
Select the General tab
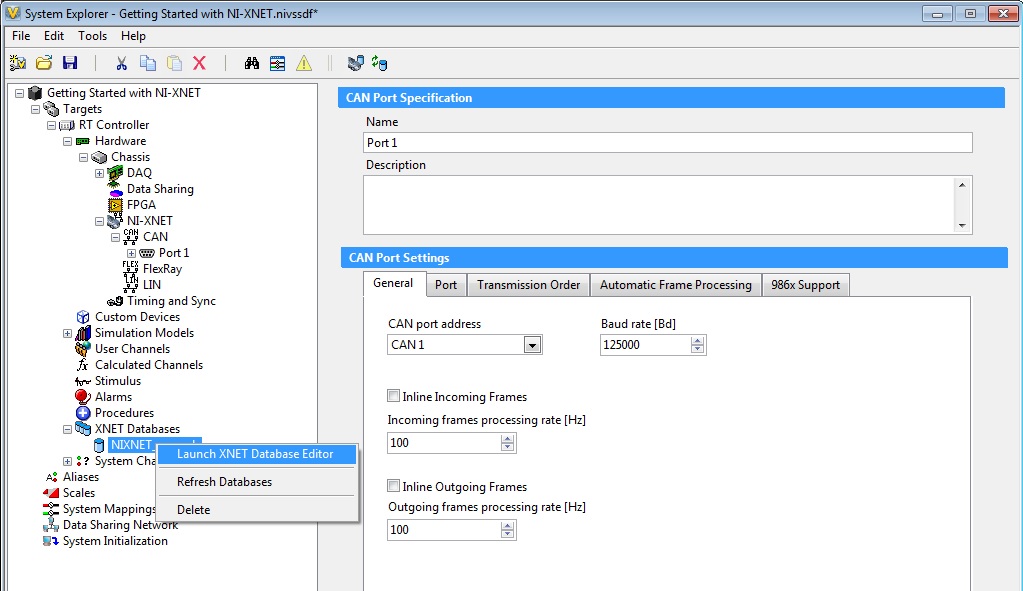pyautogui.click(x=393, y=283)
